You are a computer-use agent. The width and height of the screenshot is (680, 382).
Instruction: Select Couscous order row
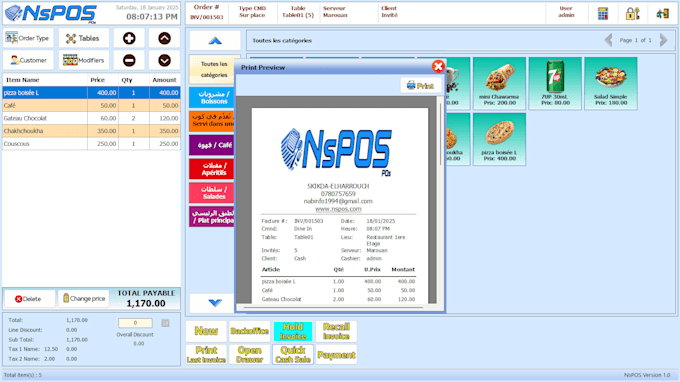(x=91, y=144)
